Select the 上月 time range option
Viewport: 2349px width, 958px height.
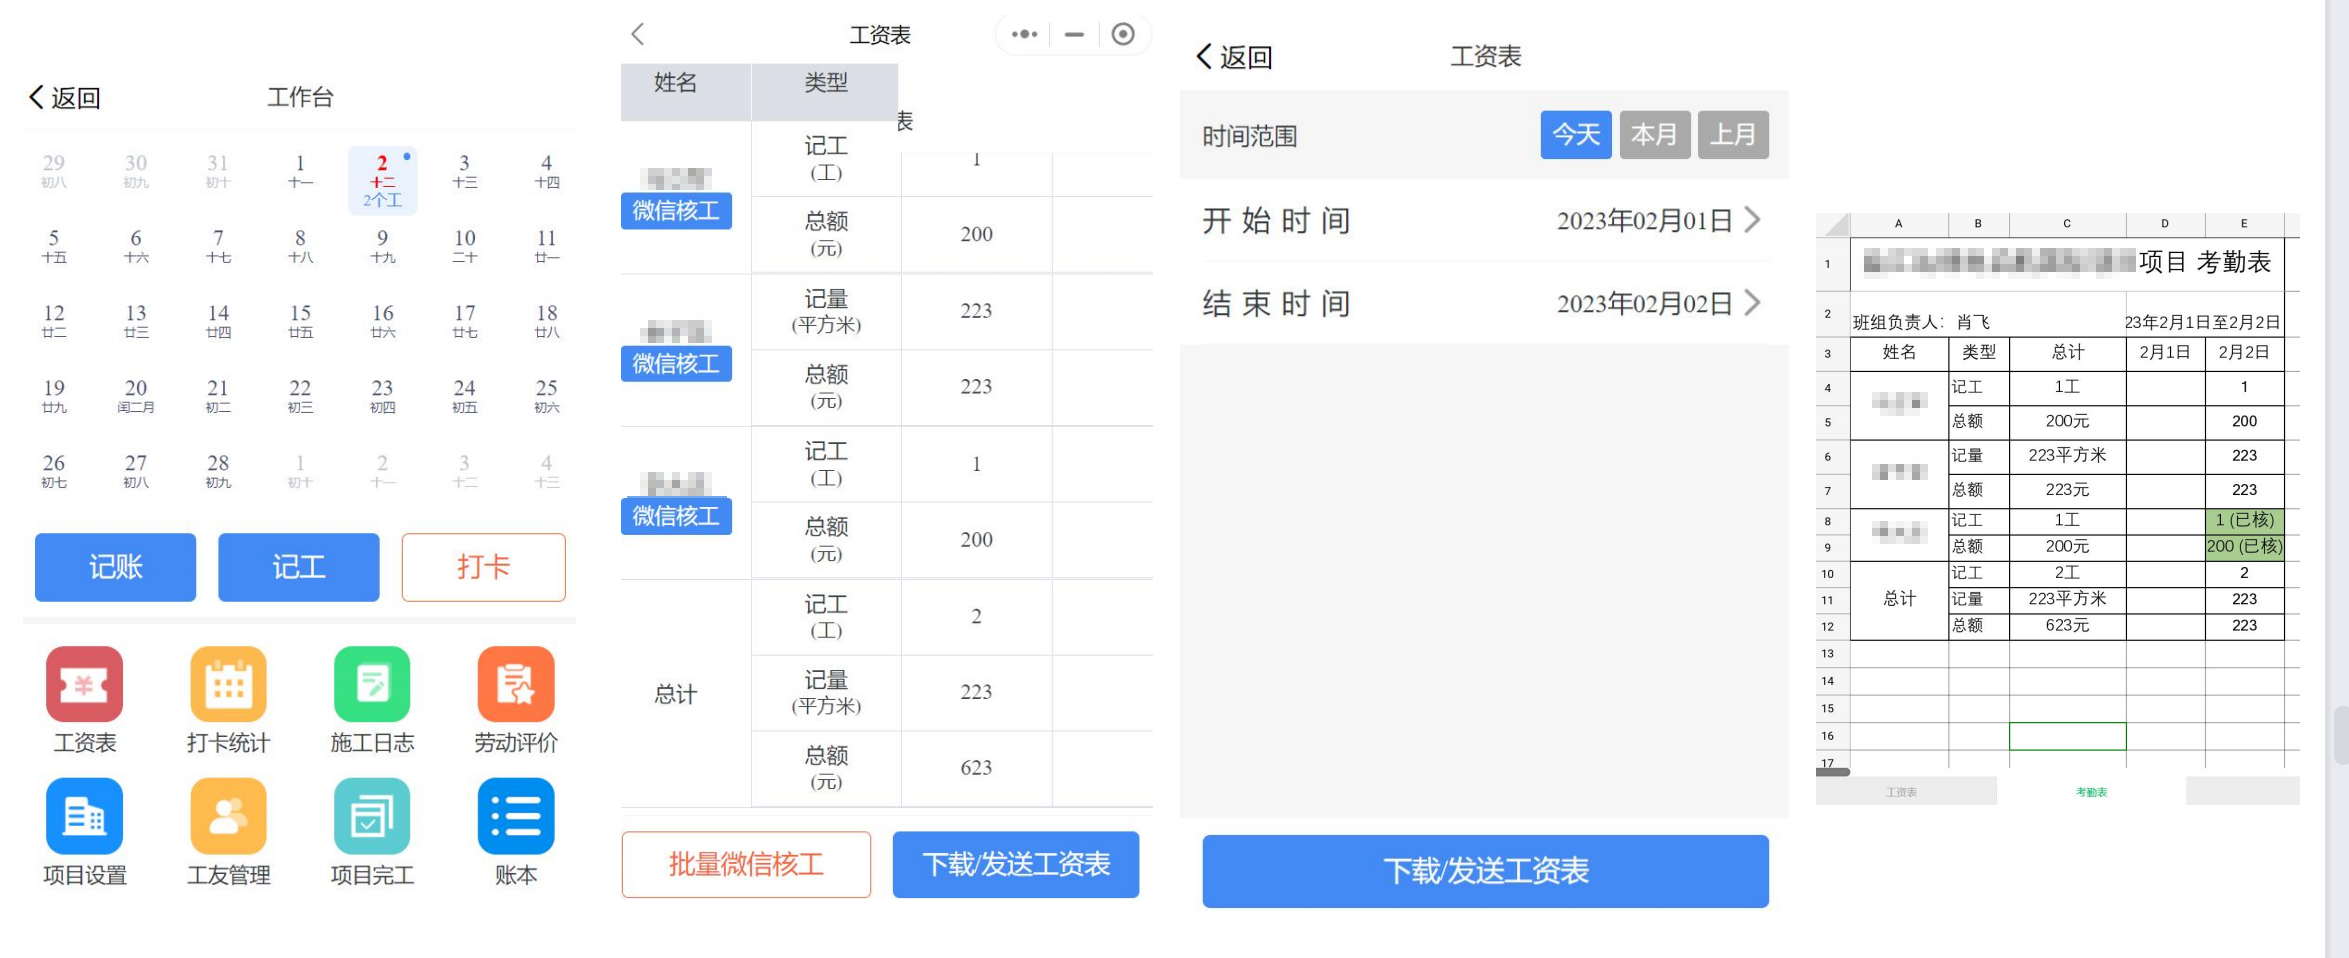pyautogui.click(x=1734, y=134)
